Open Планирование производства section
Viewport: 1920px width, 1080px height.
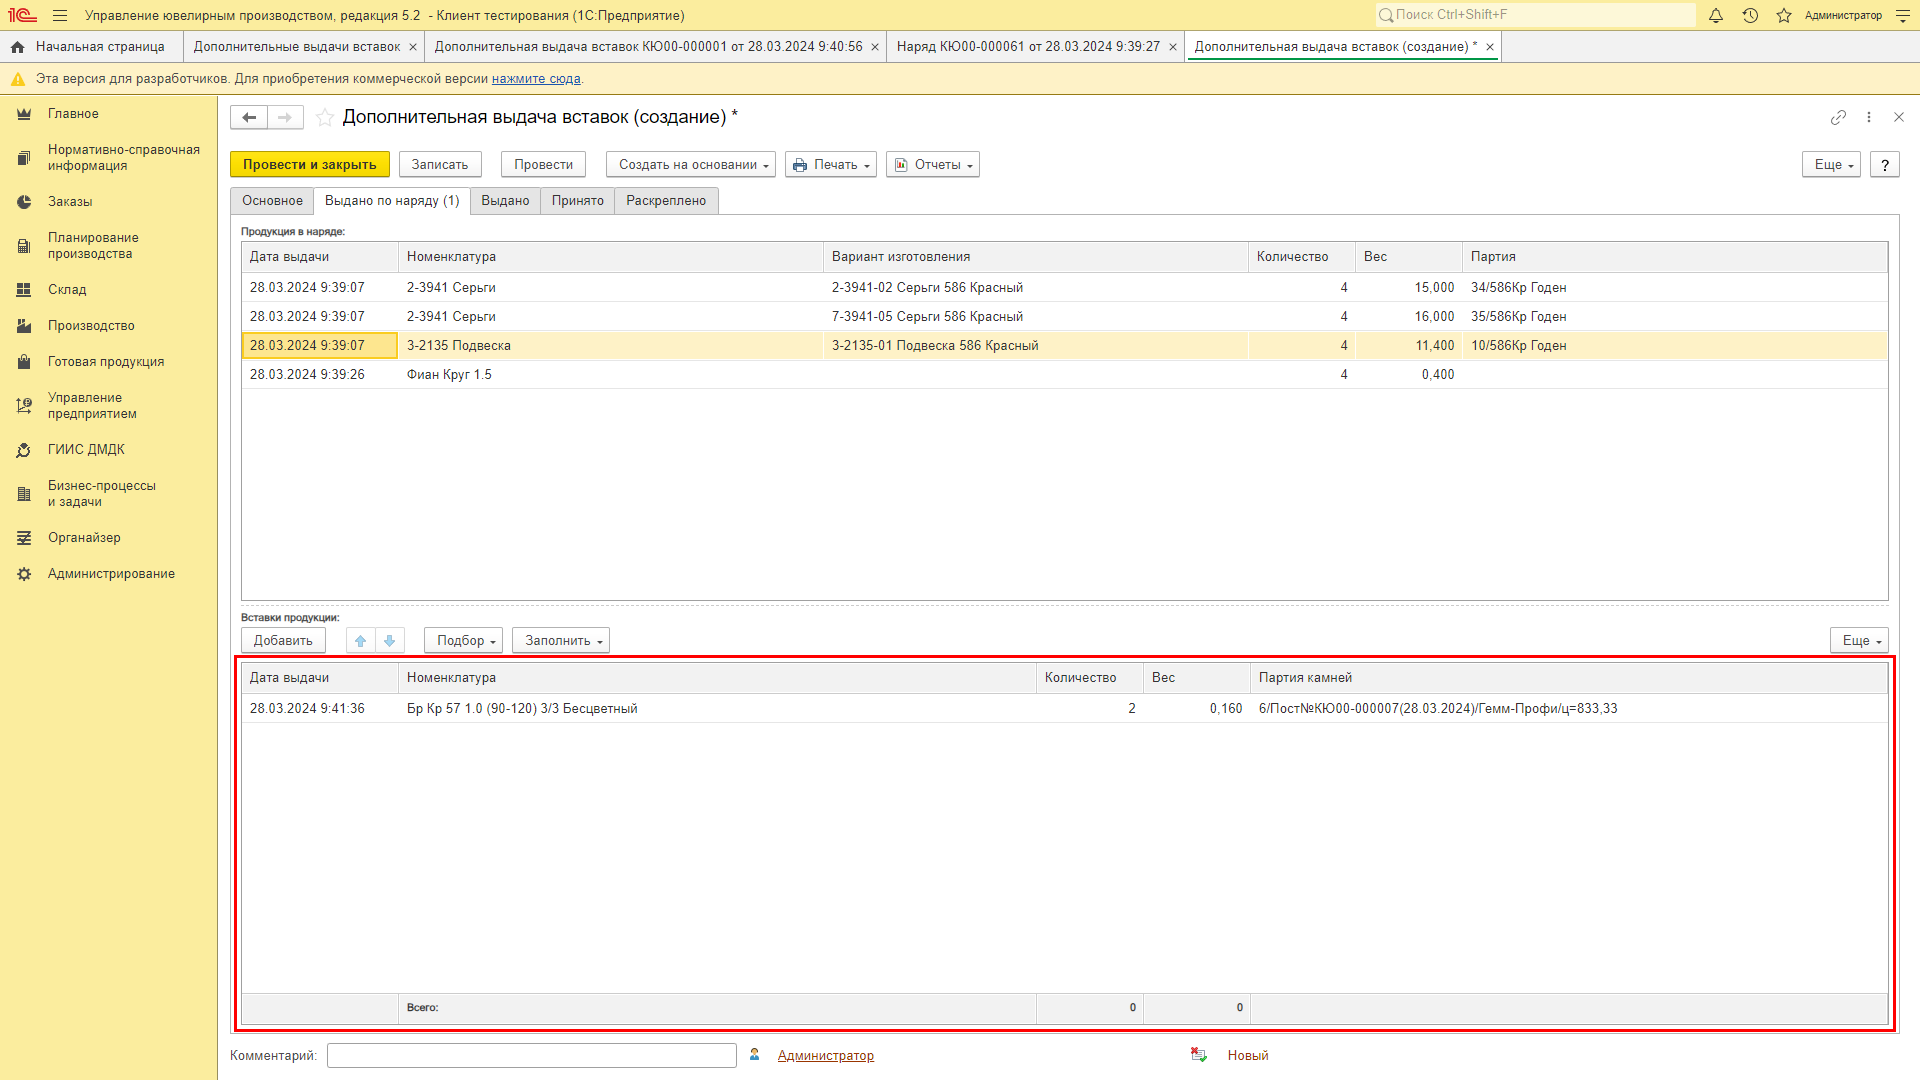pos(93,246)
